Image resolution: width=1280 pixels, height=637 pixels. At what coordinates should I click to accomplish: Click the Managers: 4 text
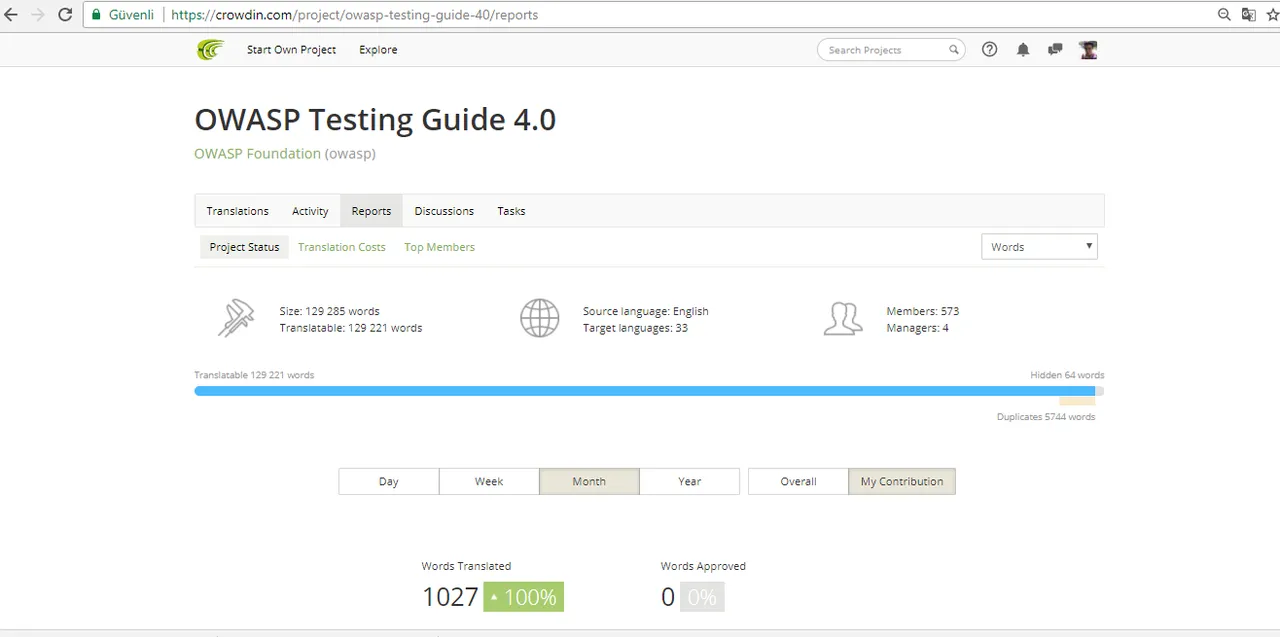click(917, 328)
